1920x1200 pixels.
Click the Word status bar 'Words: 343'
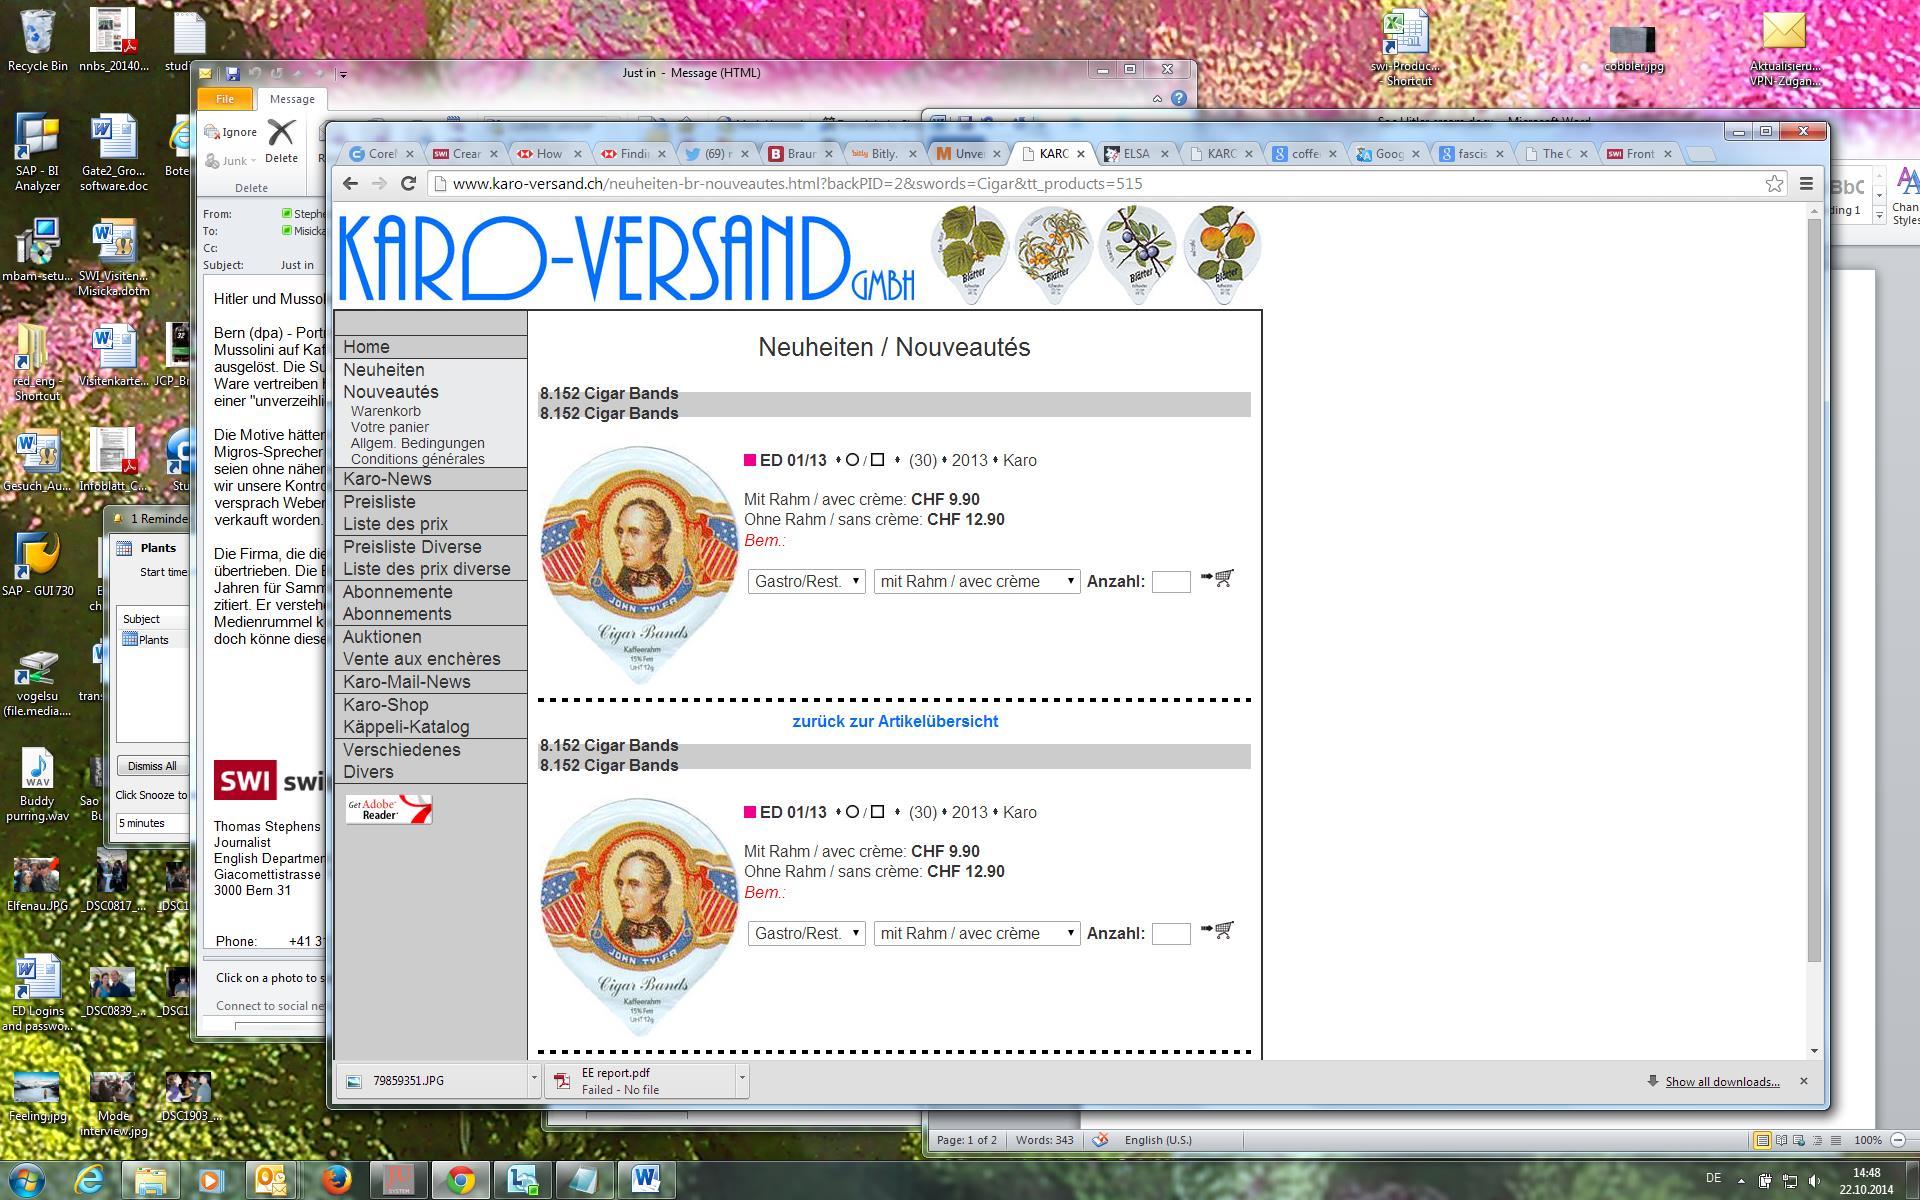1044,1140
